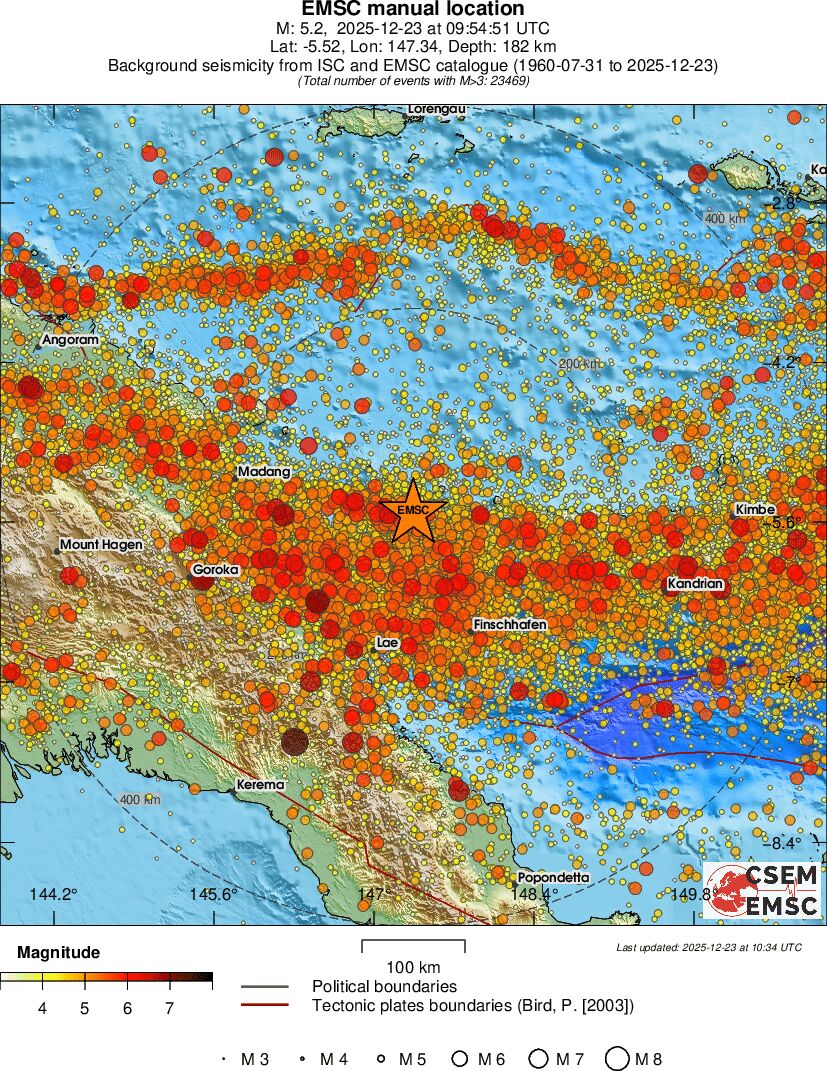Click the 148.4° longitude label
This screenshot has width=827, height=1071.
click(x=534, y=894)
